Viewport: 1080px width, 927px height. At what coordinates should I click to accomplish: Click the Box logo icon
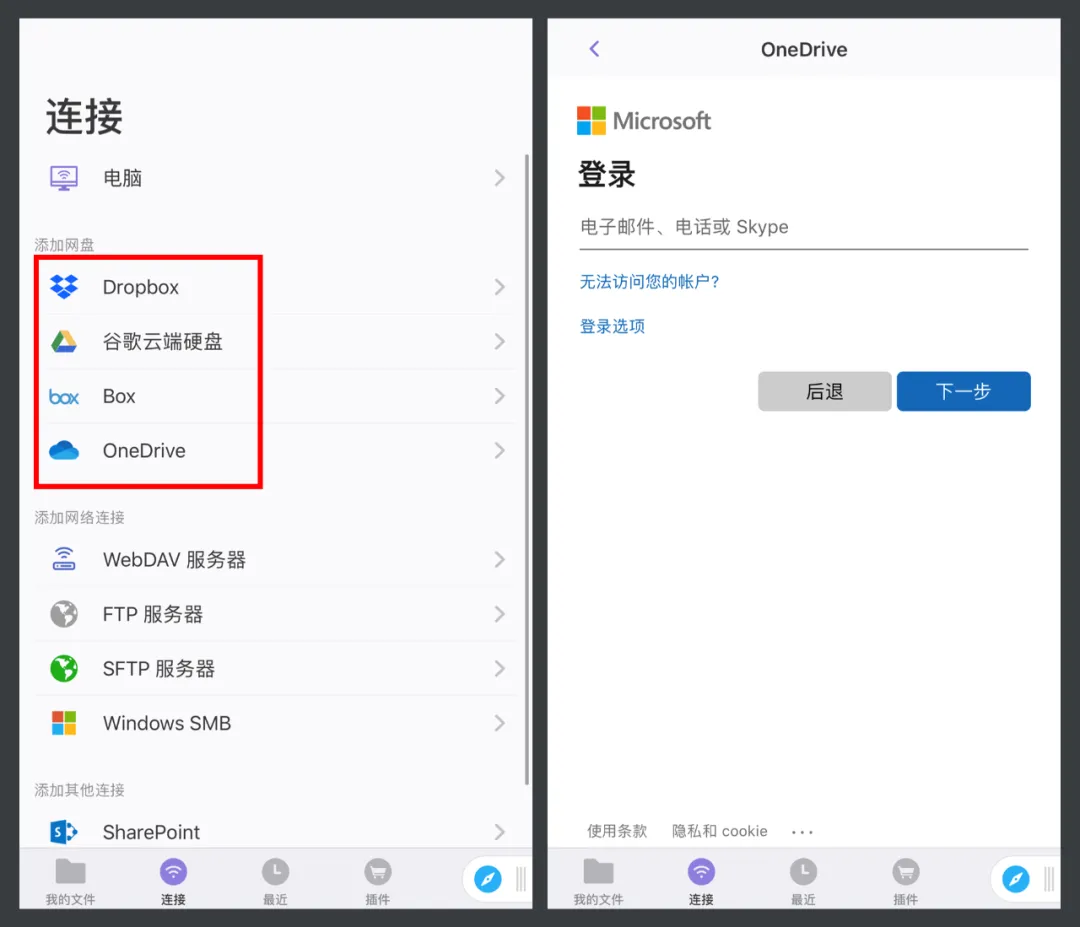click(x=64, y=397)
